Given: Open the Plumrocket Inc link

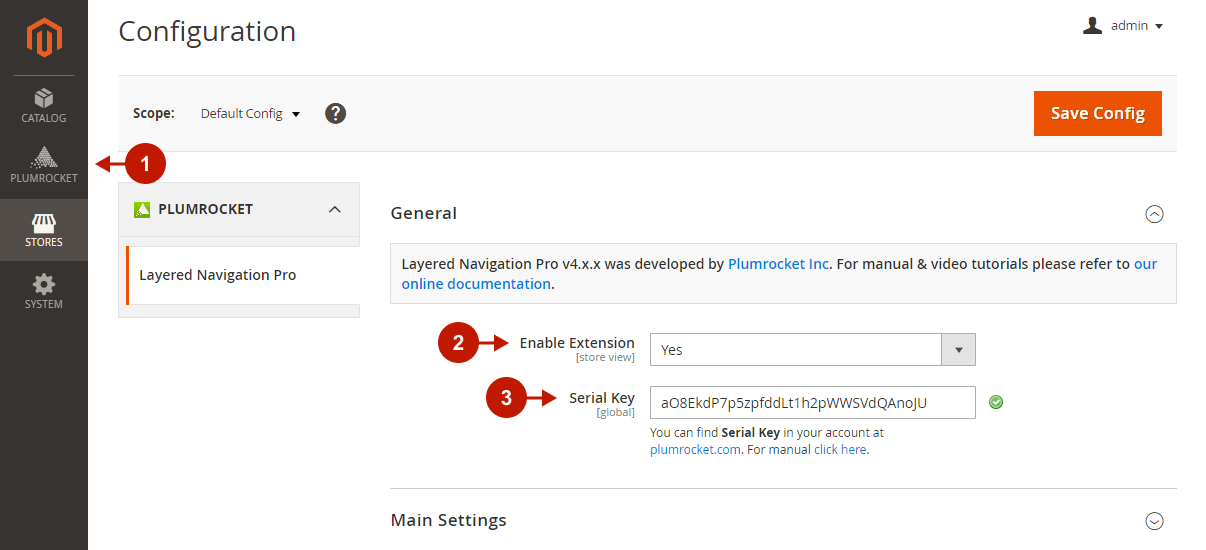Looking at the screenshot, I should pos(779,264).
